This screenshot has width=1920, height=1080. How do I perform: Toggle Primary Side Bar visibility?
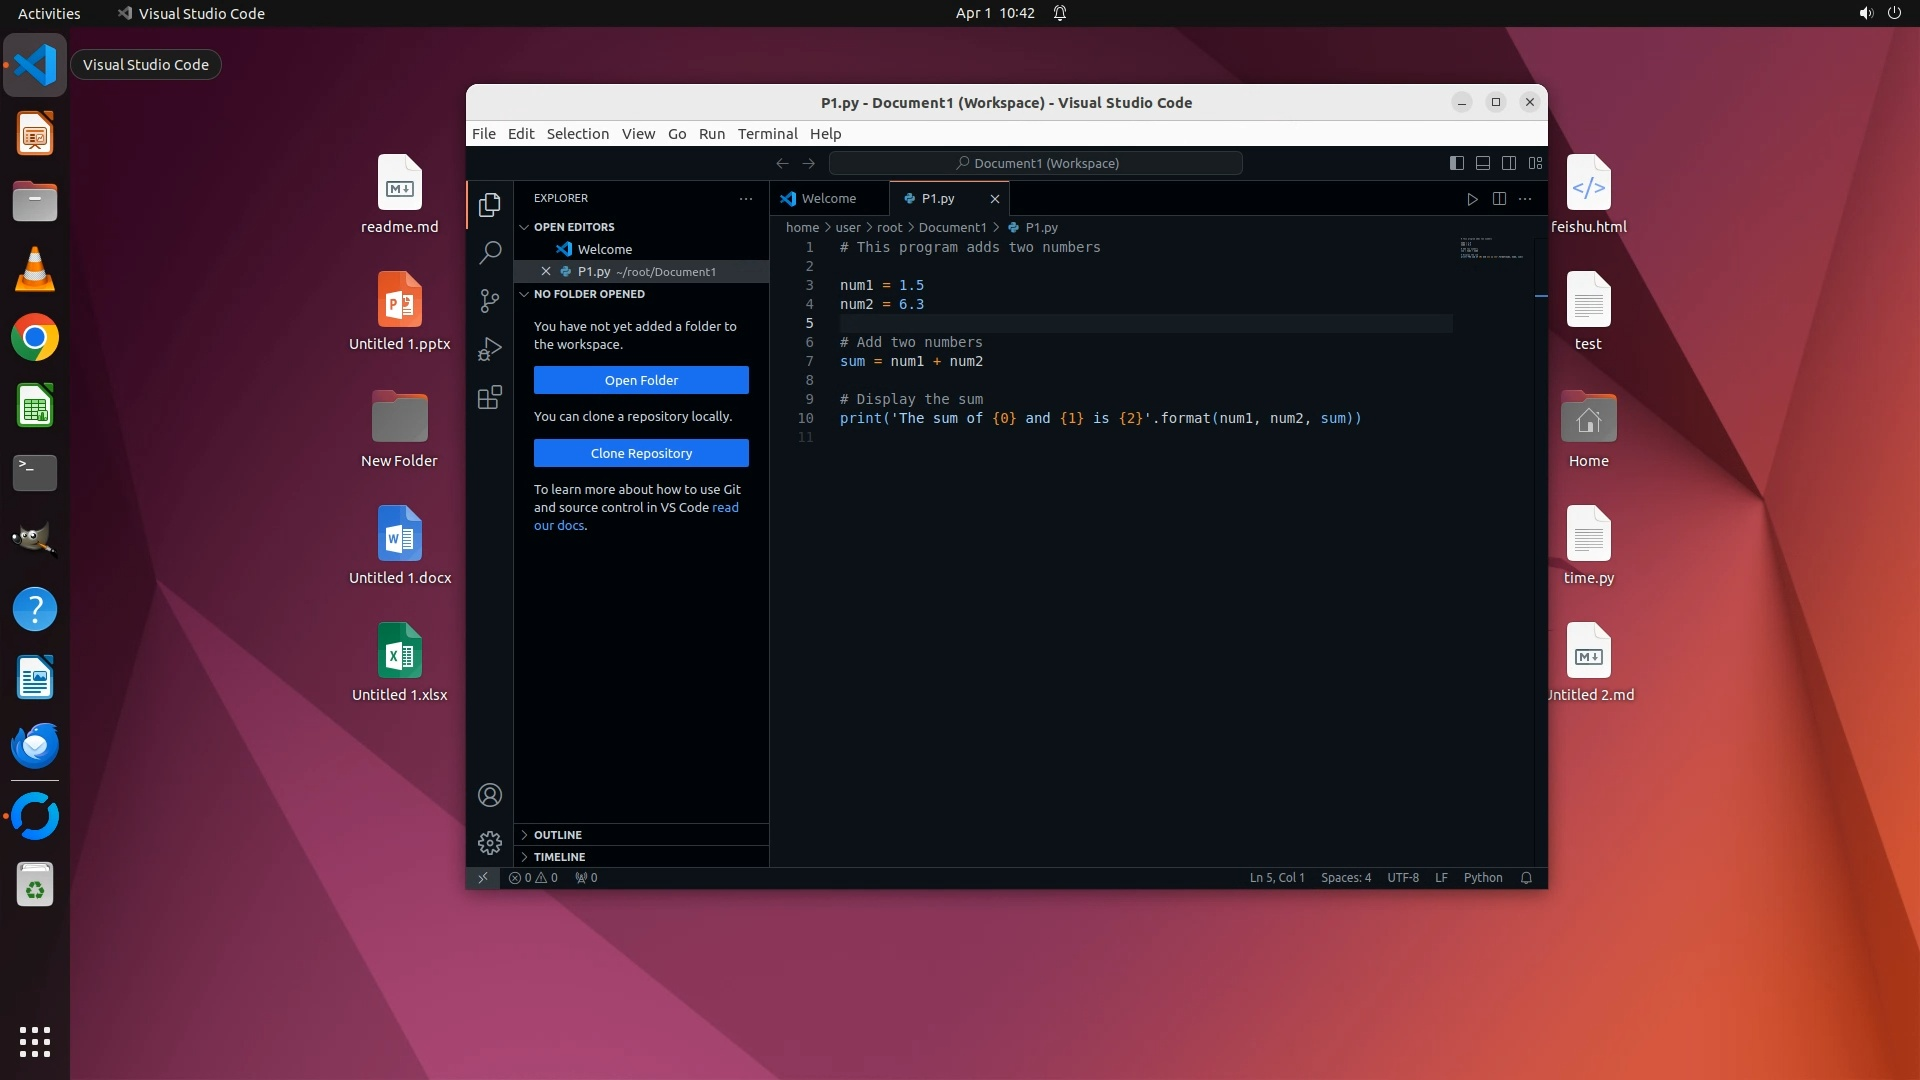[x=1457, y=163]
